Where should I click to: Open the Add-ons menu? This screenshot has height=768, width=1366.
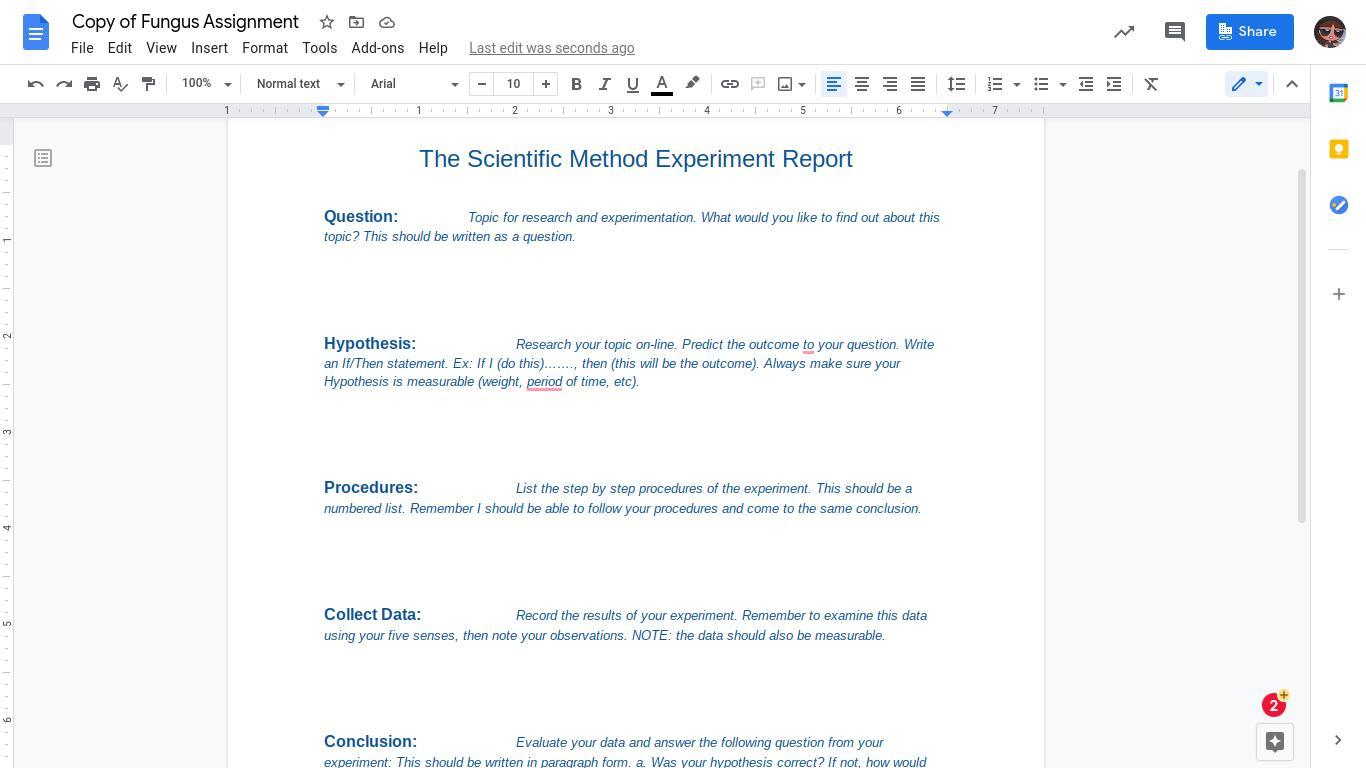pyautogui.click(x=378, y=48)
